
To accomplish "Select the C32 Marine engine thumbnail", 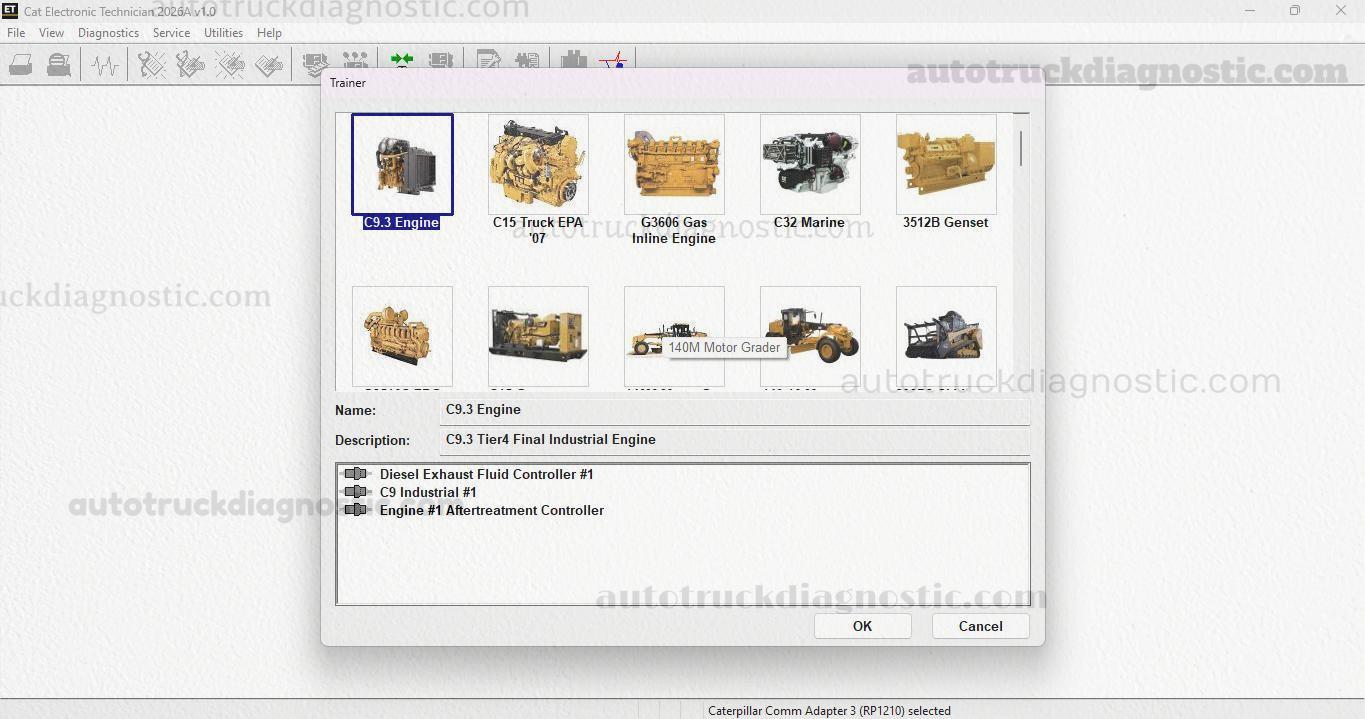I will coord(810,164).
